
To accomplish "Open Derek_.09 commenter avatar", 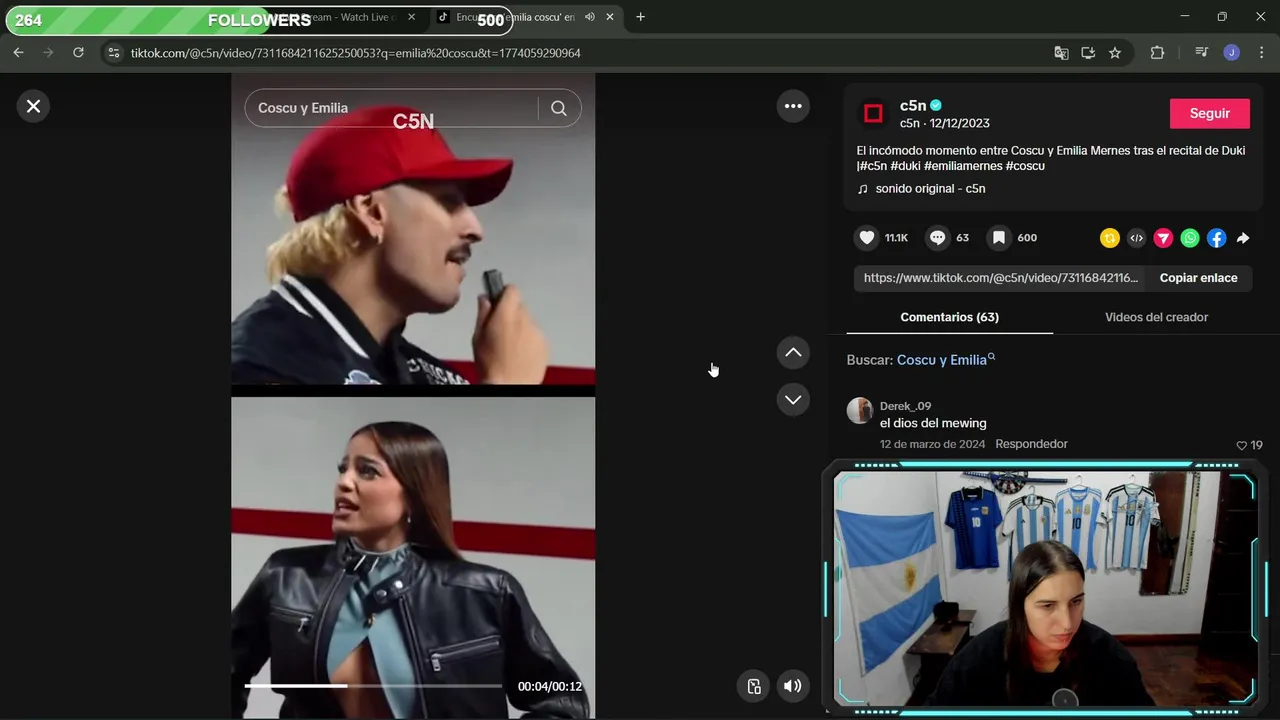I will (859, 410).
